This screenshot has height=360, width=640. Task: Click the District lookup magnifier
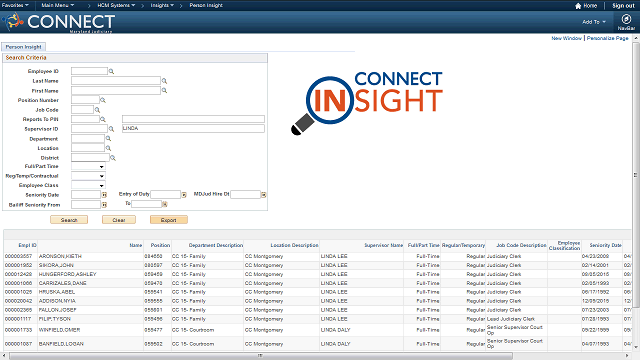(113, 158)
